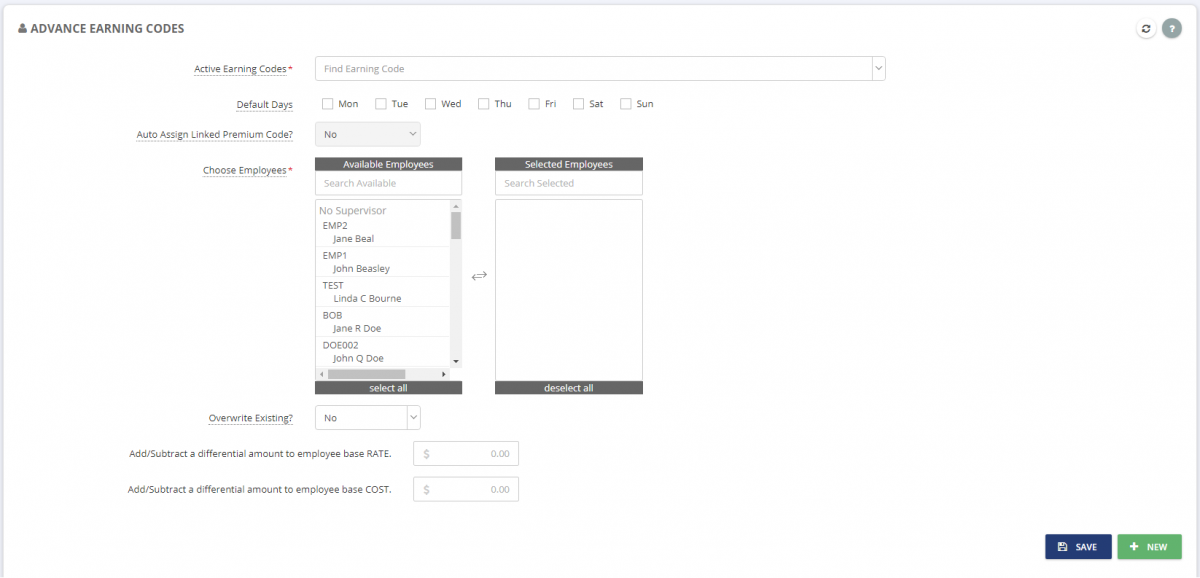Screen dimensions: 1200x578
Task: Toggle the Fri default day
Action: (x=535, y=103)
